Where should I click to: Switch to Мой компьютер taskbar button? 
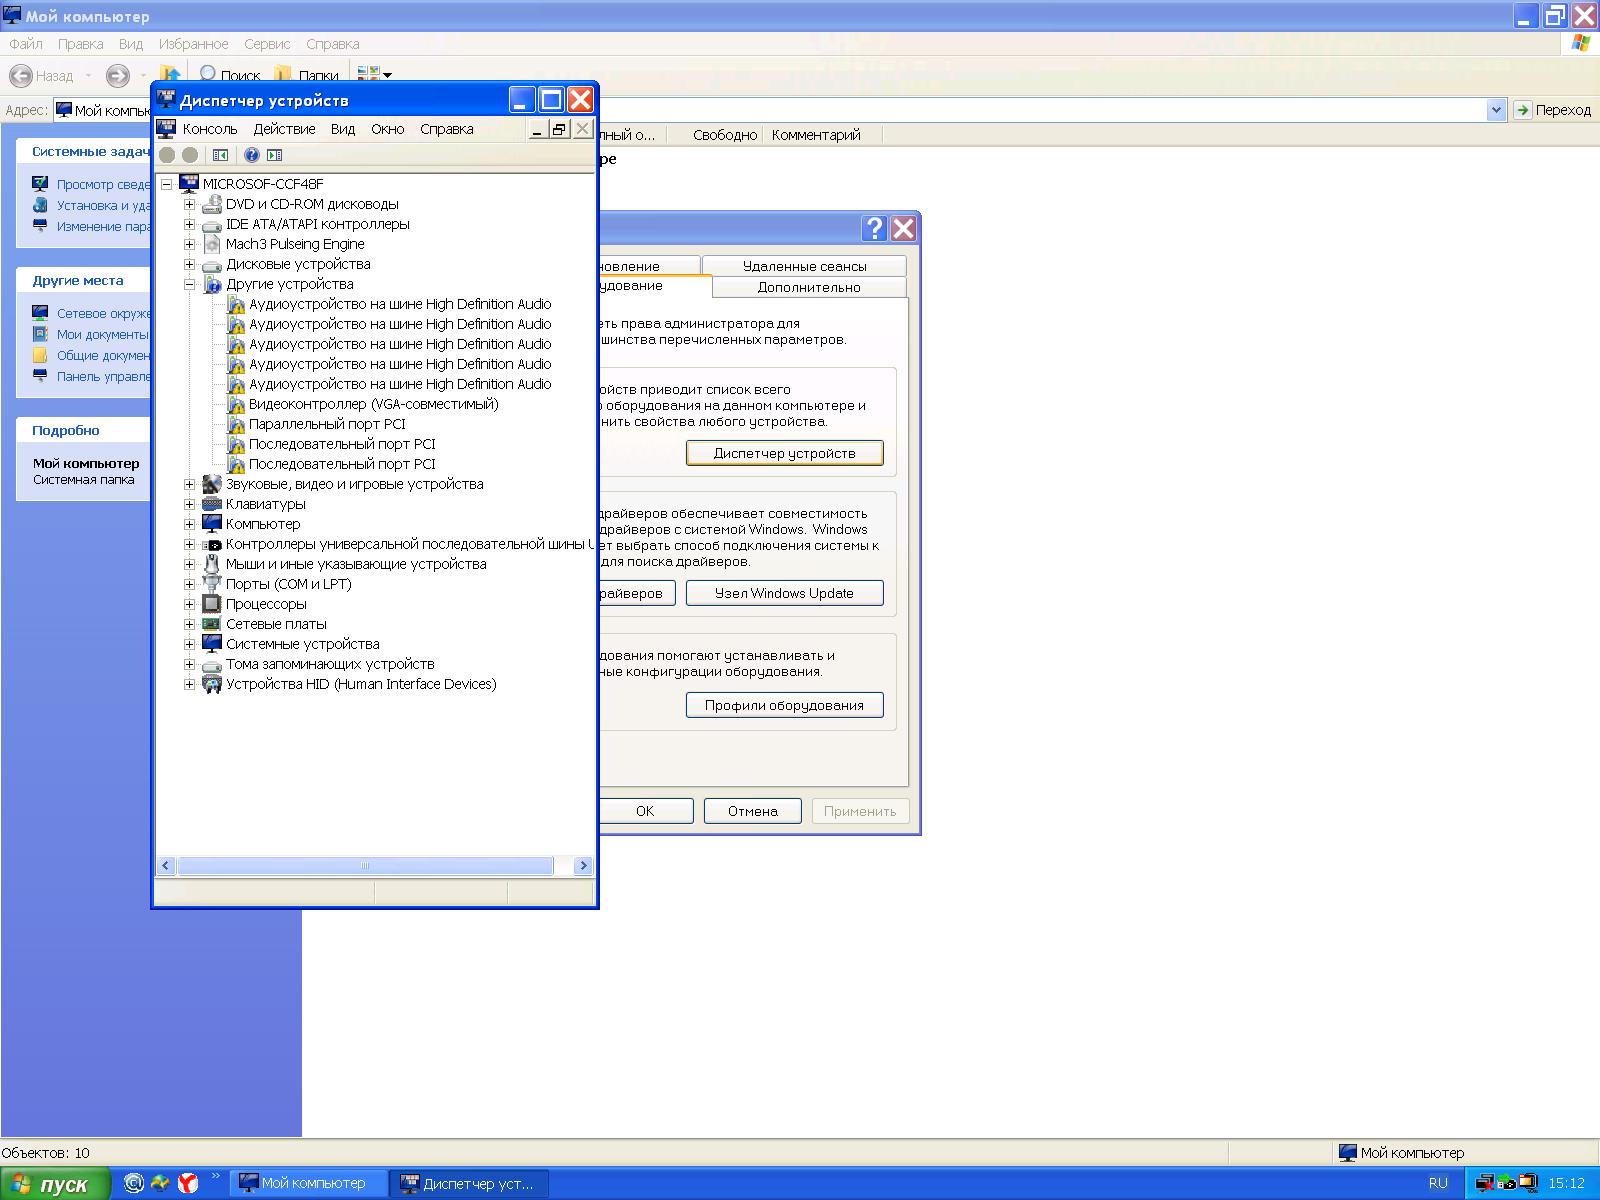(309, 1183)
